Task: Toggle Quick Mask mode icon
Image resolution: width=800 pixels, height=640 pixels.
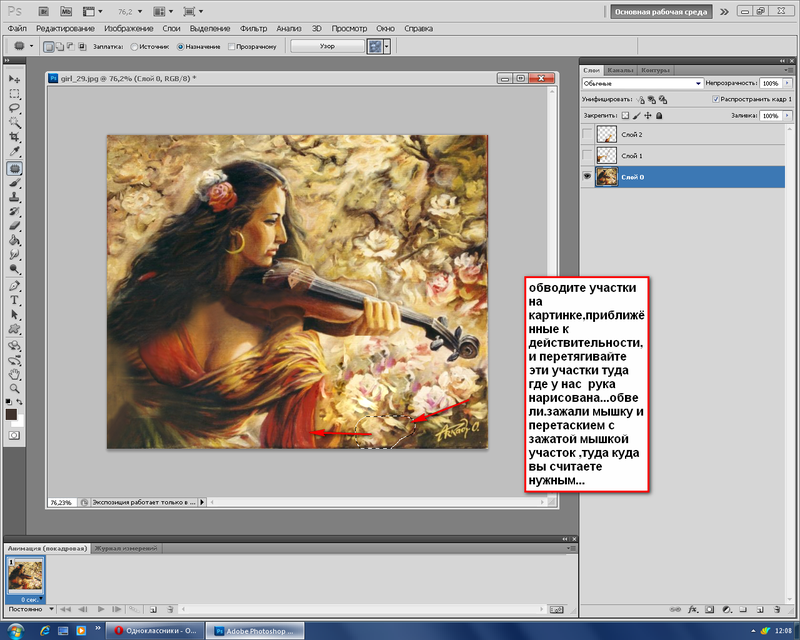Action: pos(14,435)
